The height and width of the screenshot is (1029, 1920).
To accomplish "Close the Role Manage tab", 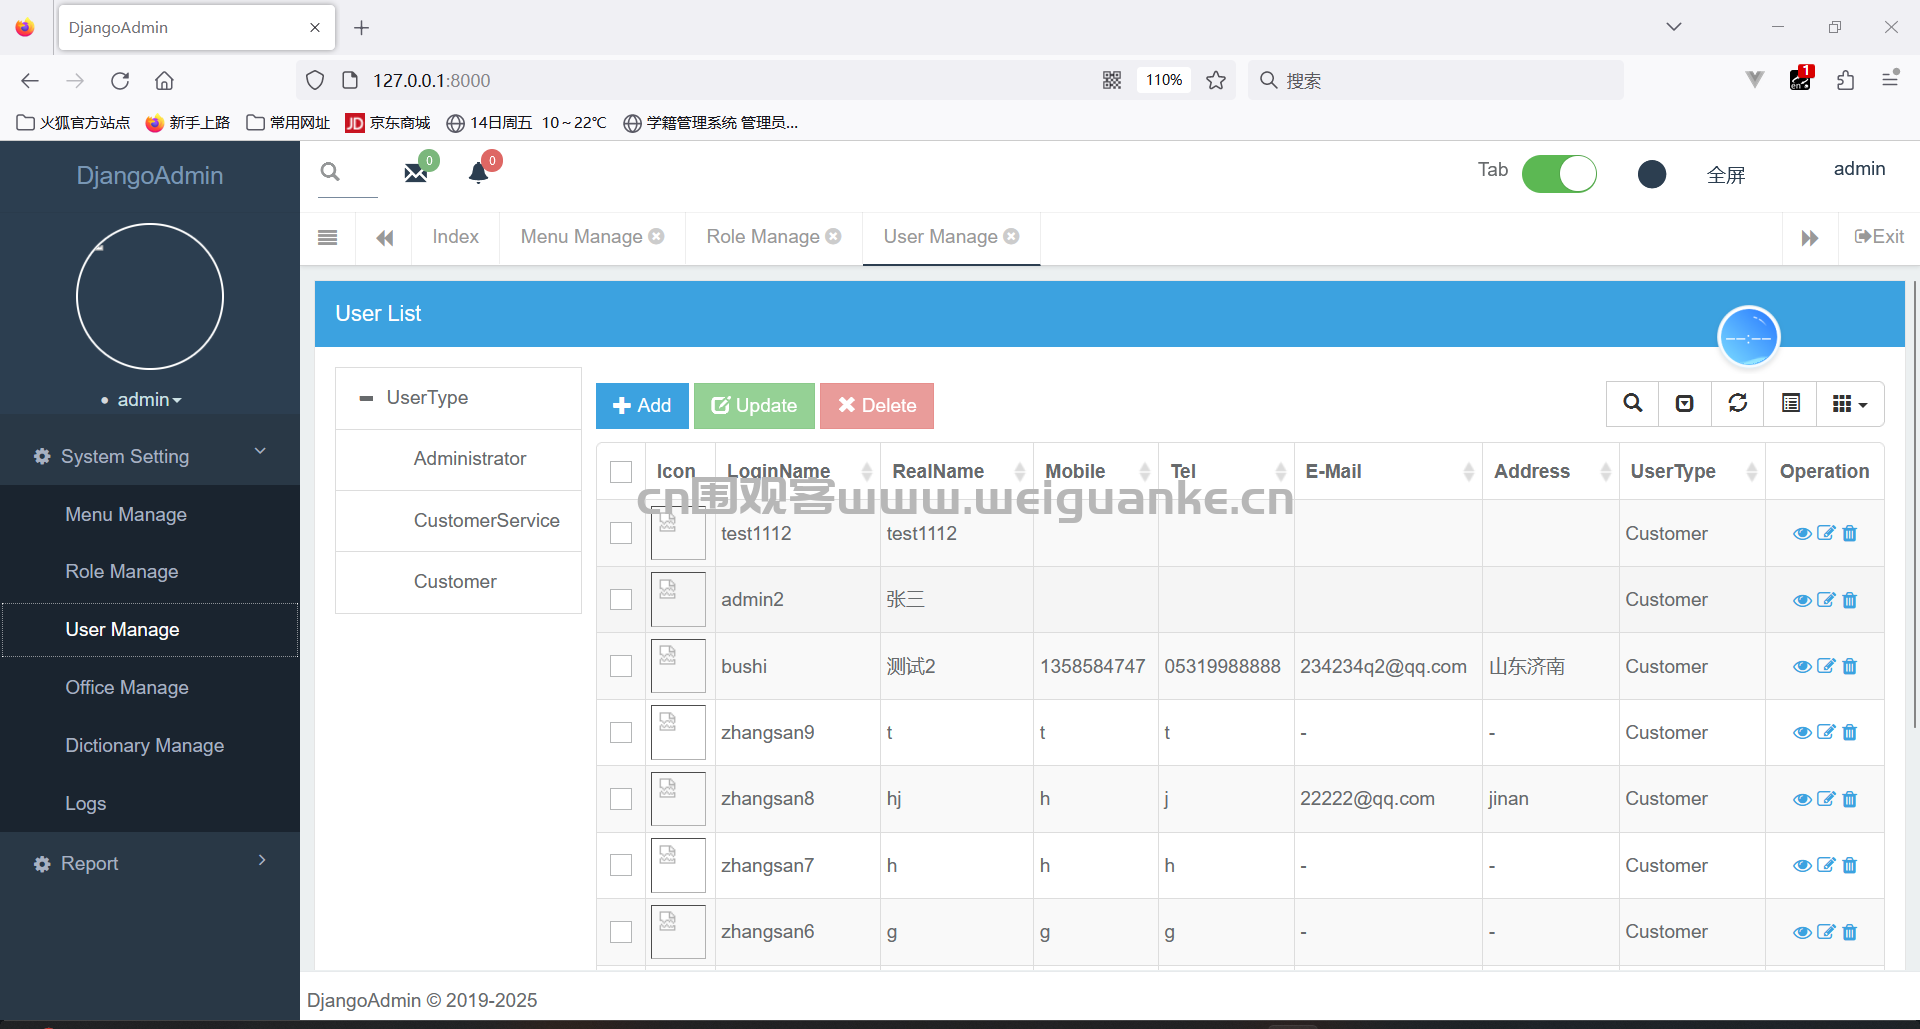I will click(834, 236).
